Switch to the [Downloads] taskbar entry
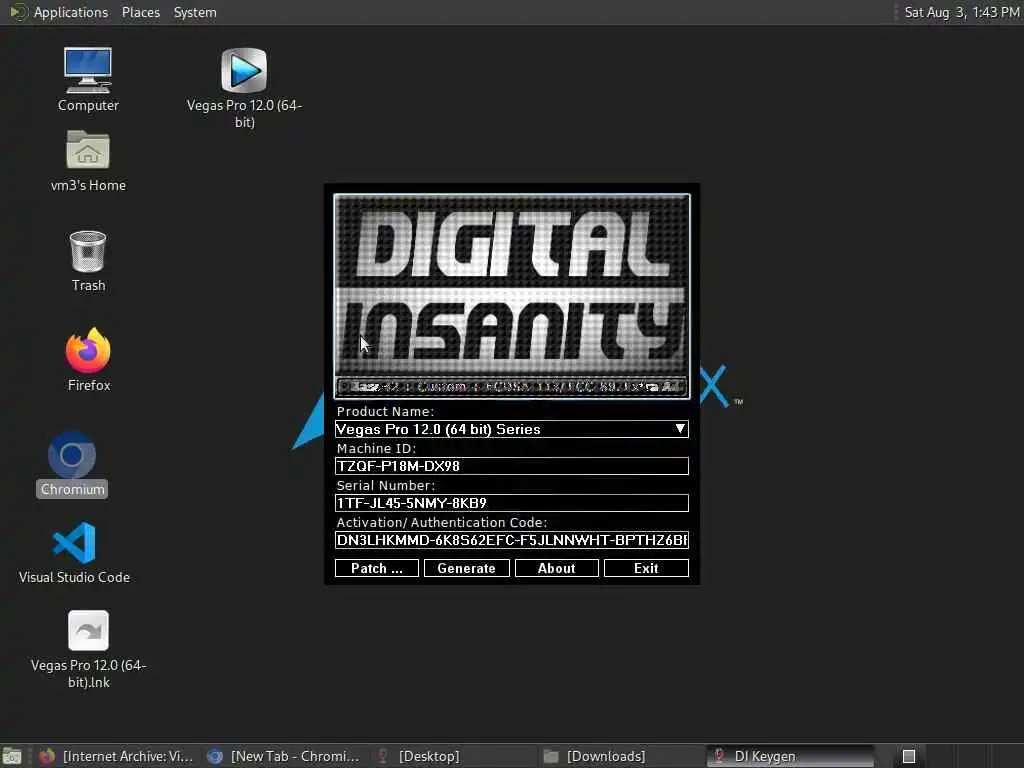 tap(620, 756)
